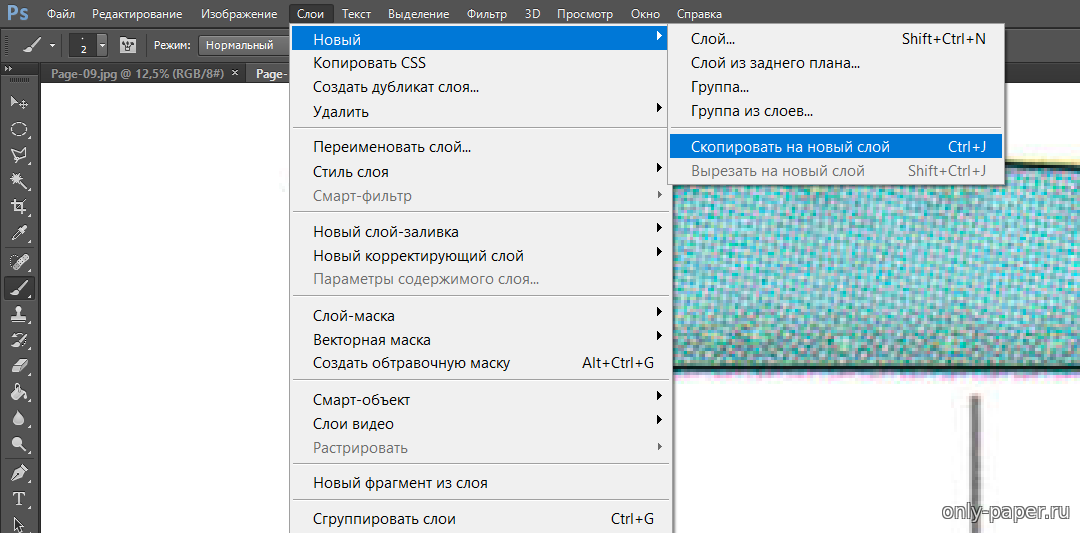Select the Eyedropper tool

[x=18, y=235]
